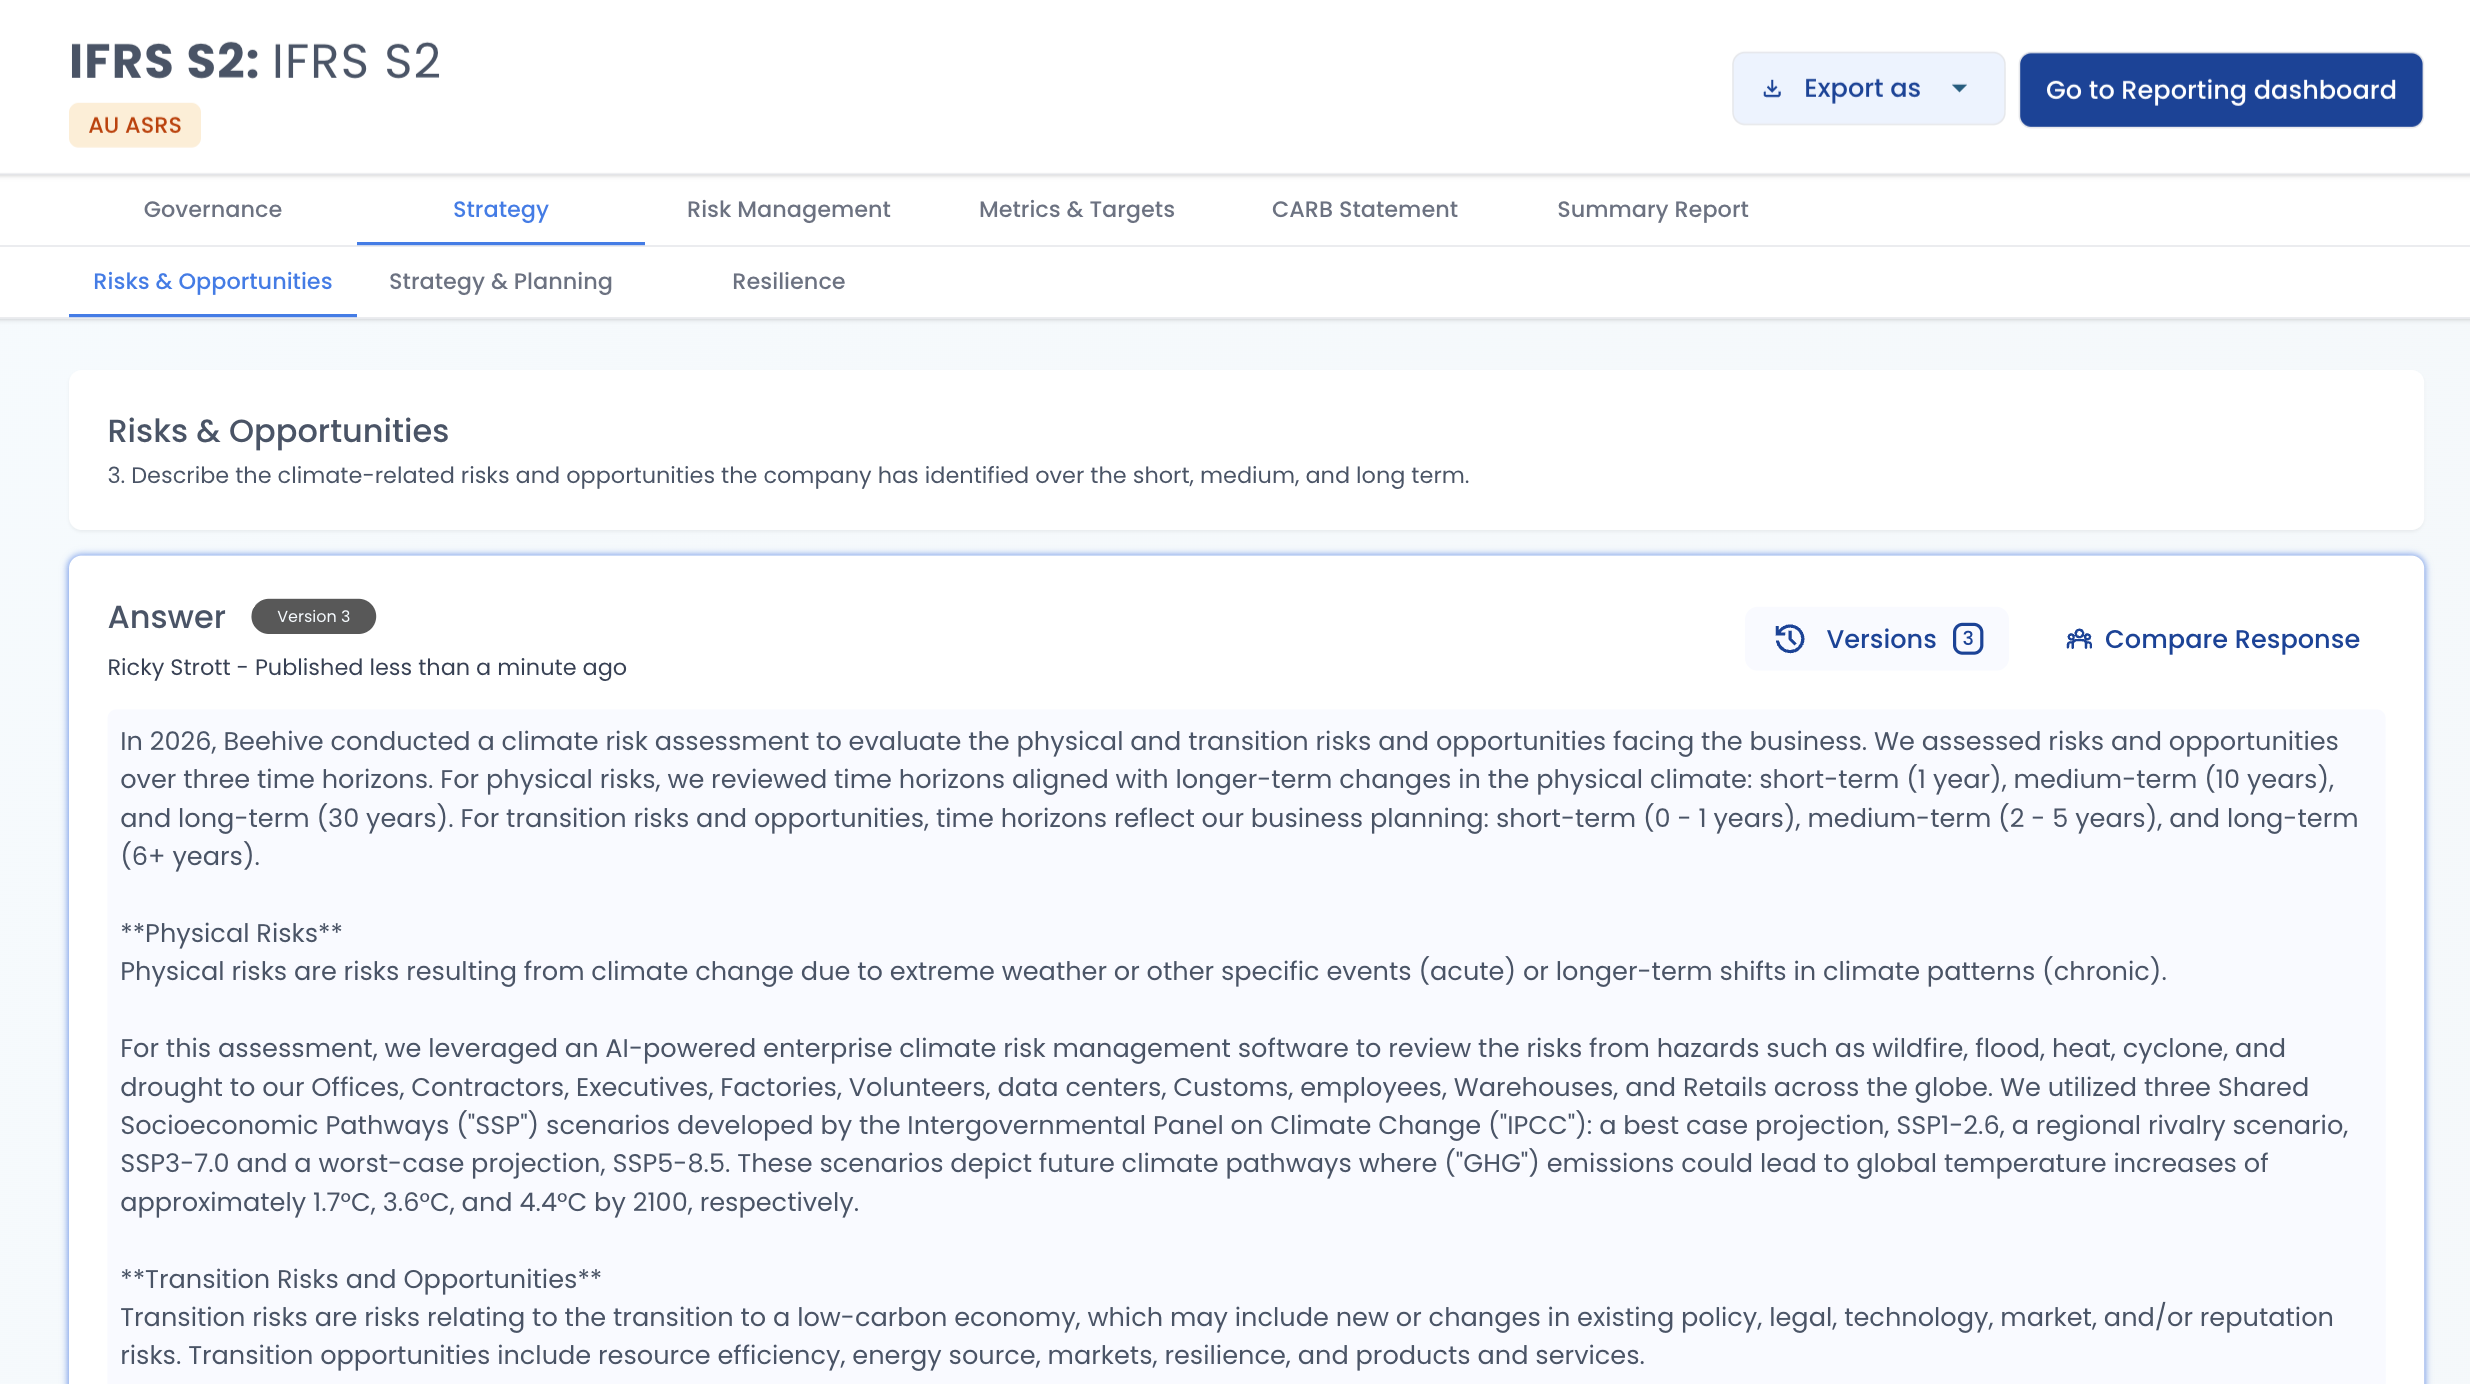Image resolution: width=2470 pixels, height=1384 pixels.
Task: Click the Compare Response people icon
Action: [x=2079, y=639]
